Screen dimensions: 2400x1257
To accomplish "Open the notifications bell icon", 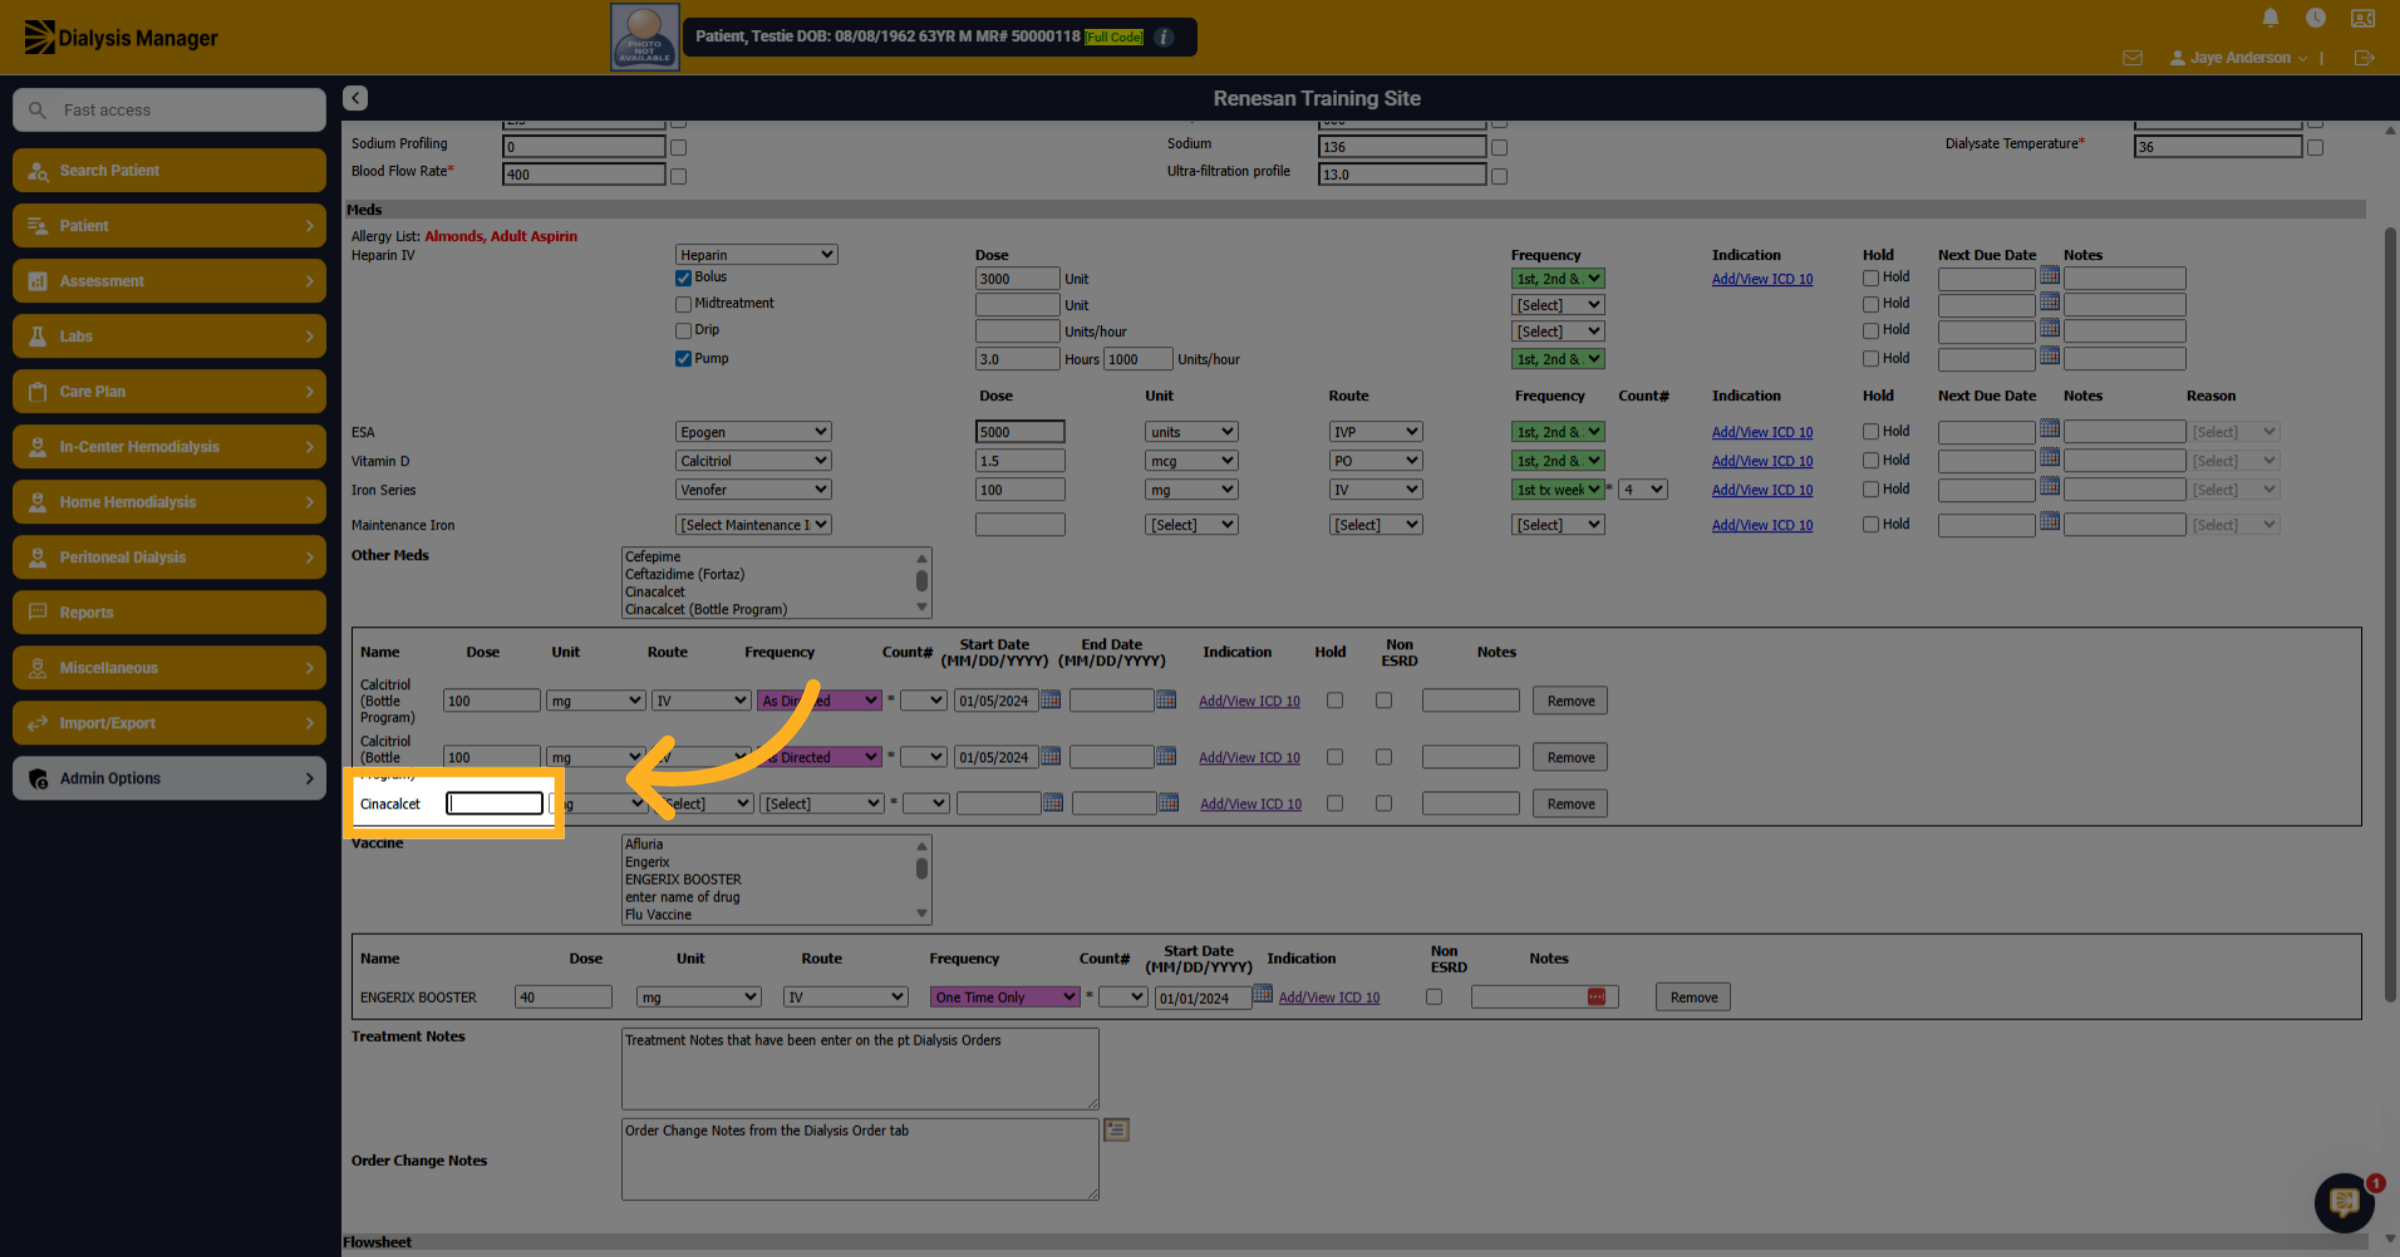I will (x=2270, y=18).
